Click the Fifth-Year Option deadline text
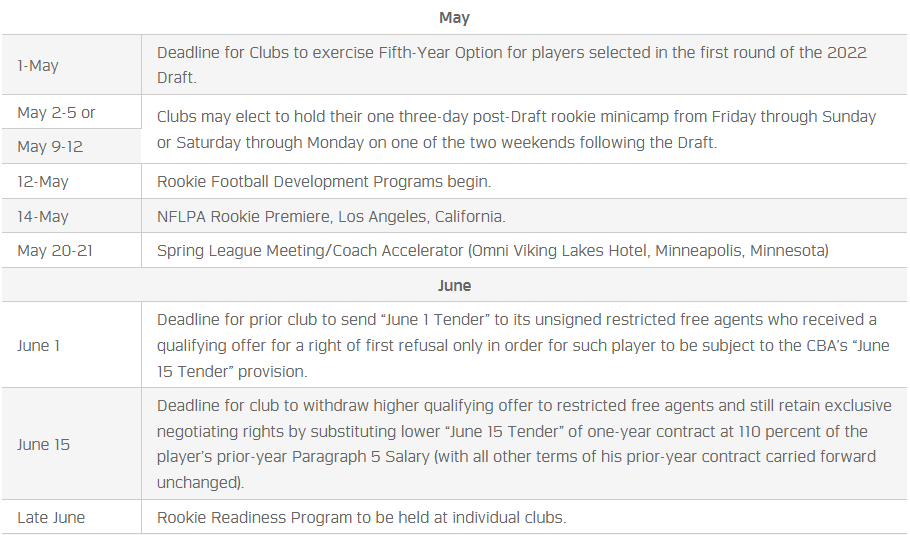The width and height of the screenshot is (910, 535). click(511, 64)
